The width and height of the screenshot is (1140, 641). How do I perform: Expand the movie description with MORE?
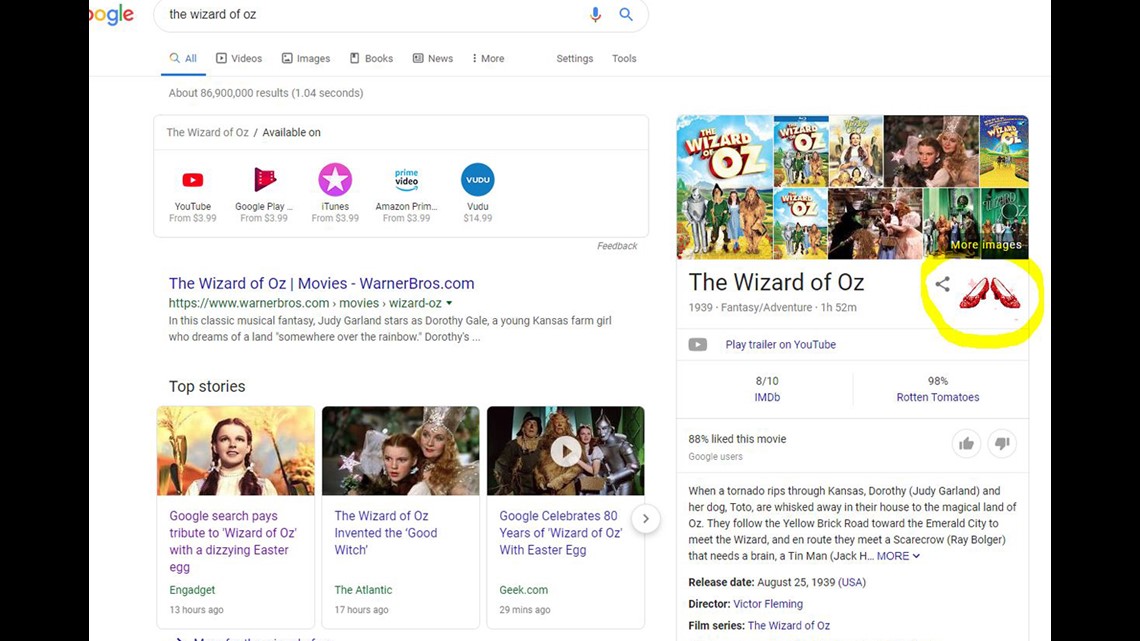[899, 556]
